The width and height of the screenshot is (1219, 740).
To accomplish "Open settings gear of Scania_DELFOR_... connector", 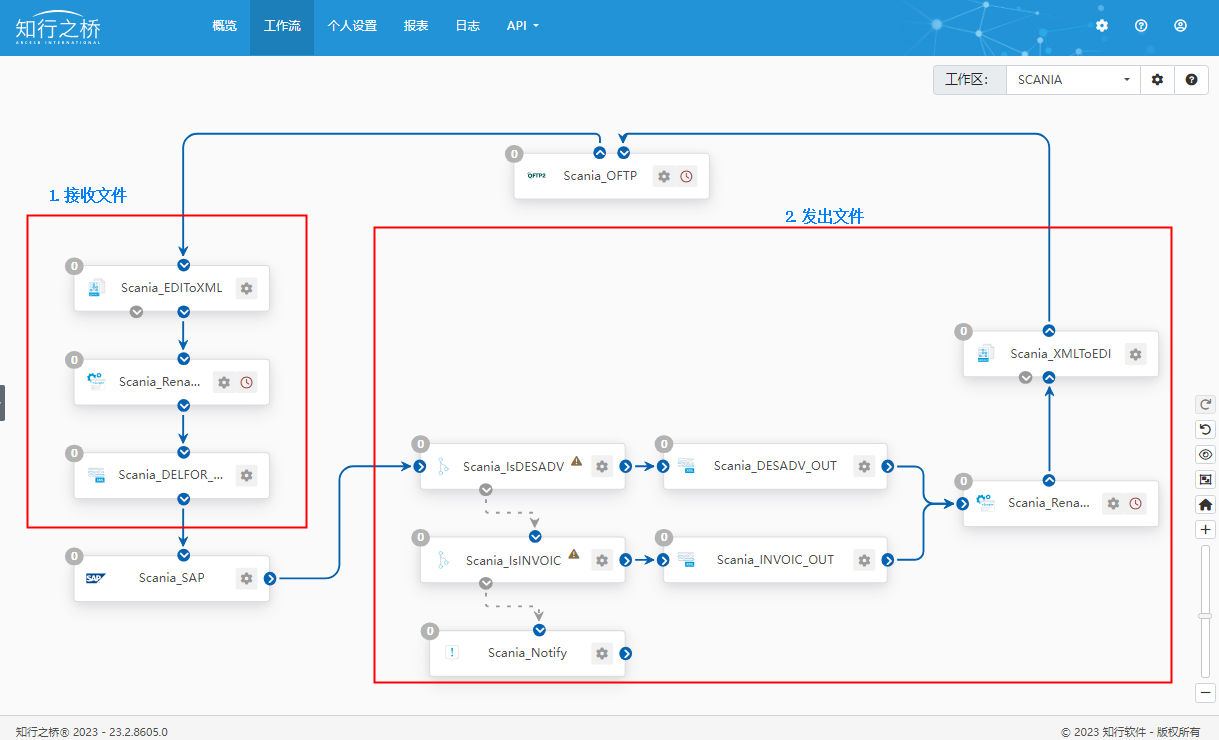I will [x=247, y=475].
